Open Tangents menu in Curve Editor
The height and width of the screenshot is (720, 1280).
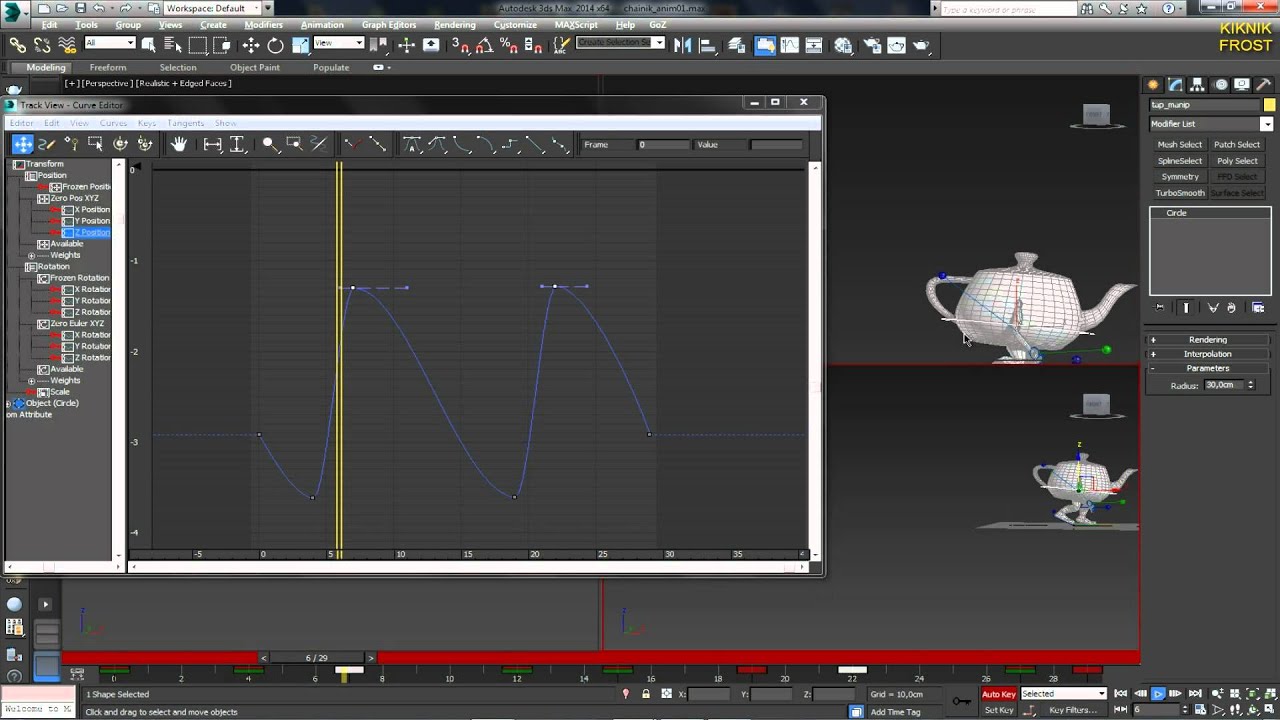coord(186,123)
